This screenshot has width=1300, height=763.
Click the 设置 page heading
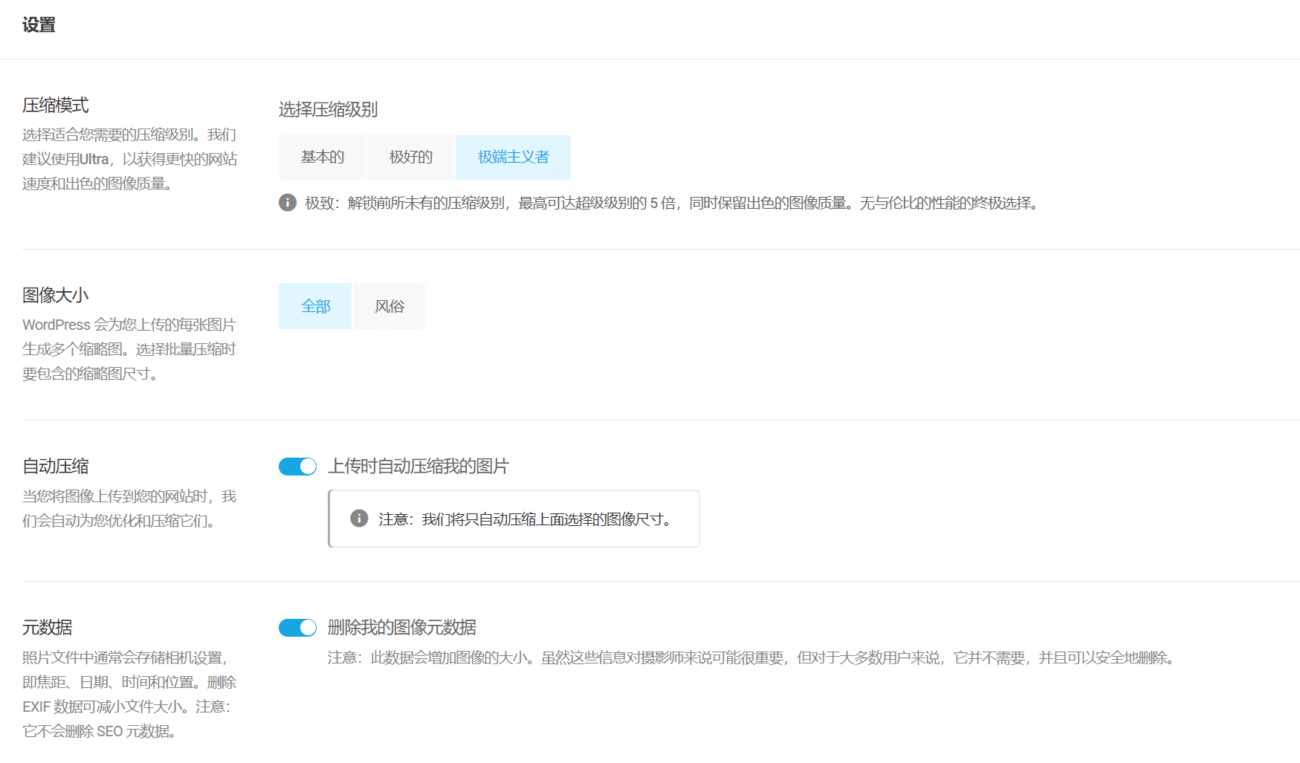click(x=39, y=25)
